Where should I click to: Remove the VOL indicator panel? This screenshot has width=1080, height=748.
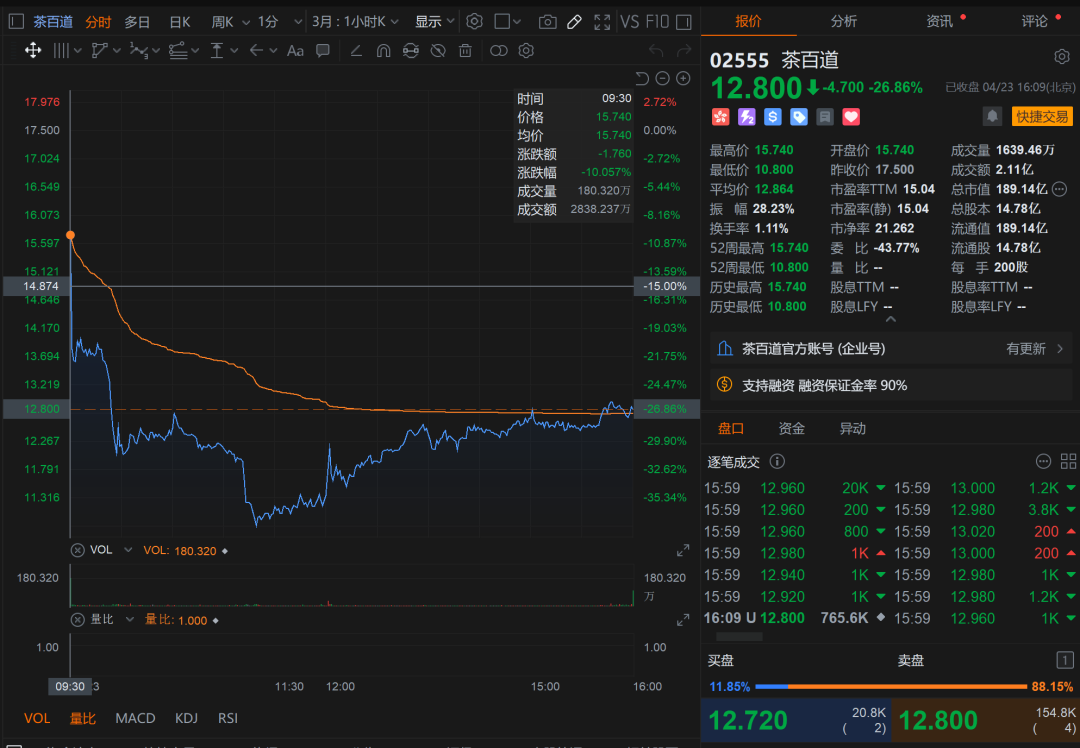pyautogui.click(x=78, y=550)
